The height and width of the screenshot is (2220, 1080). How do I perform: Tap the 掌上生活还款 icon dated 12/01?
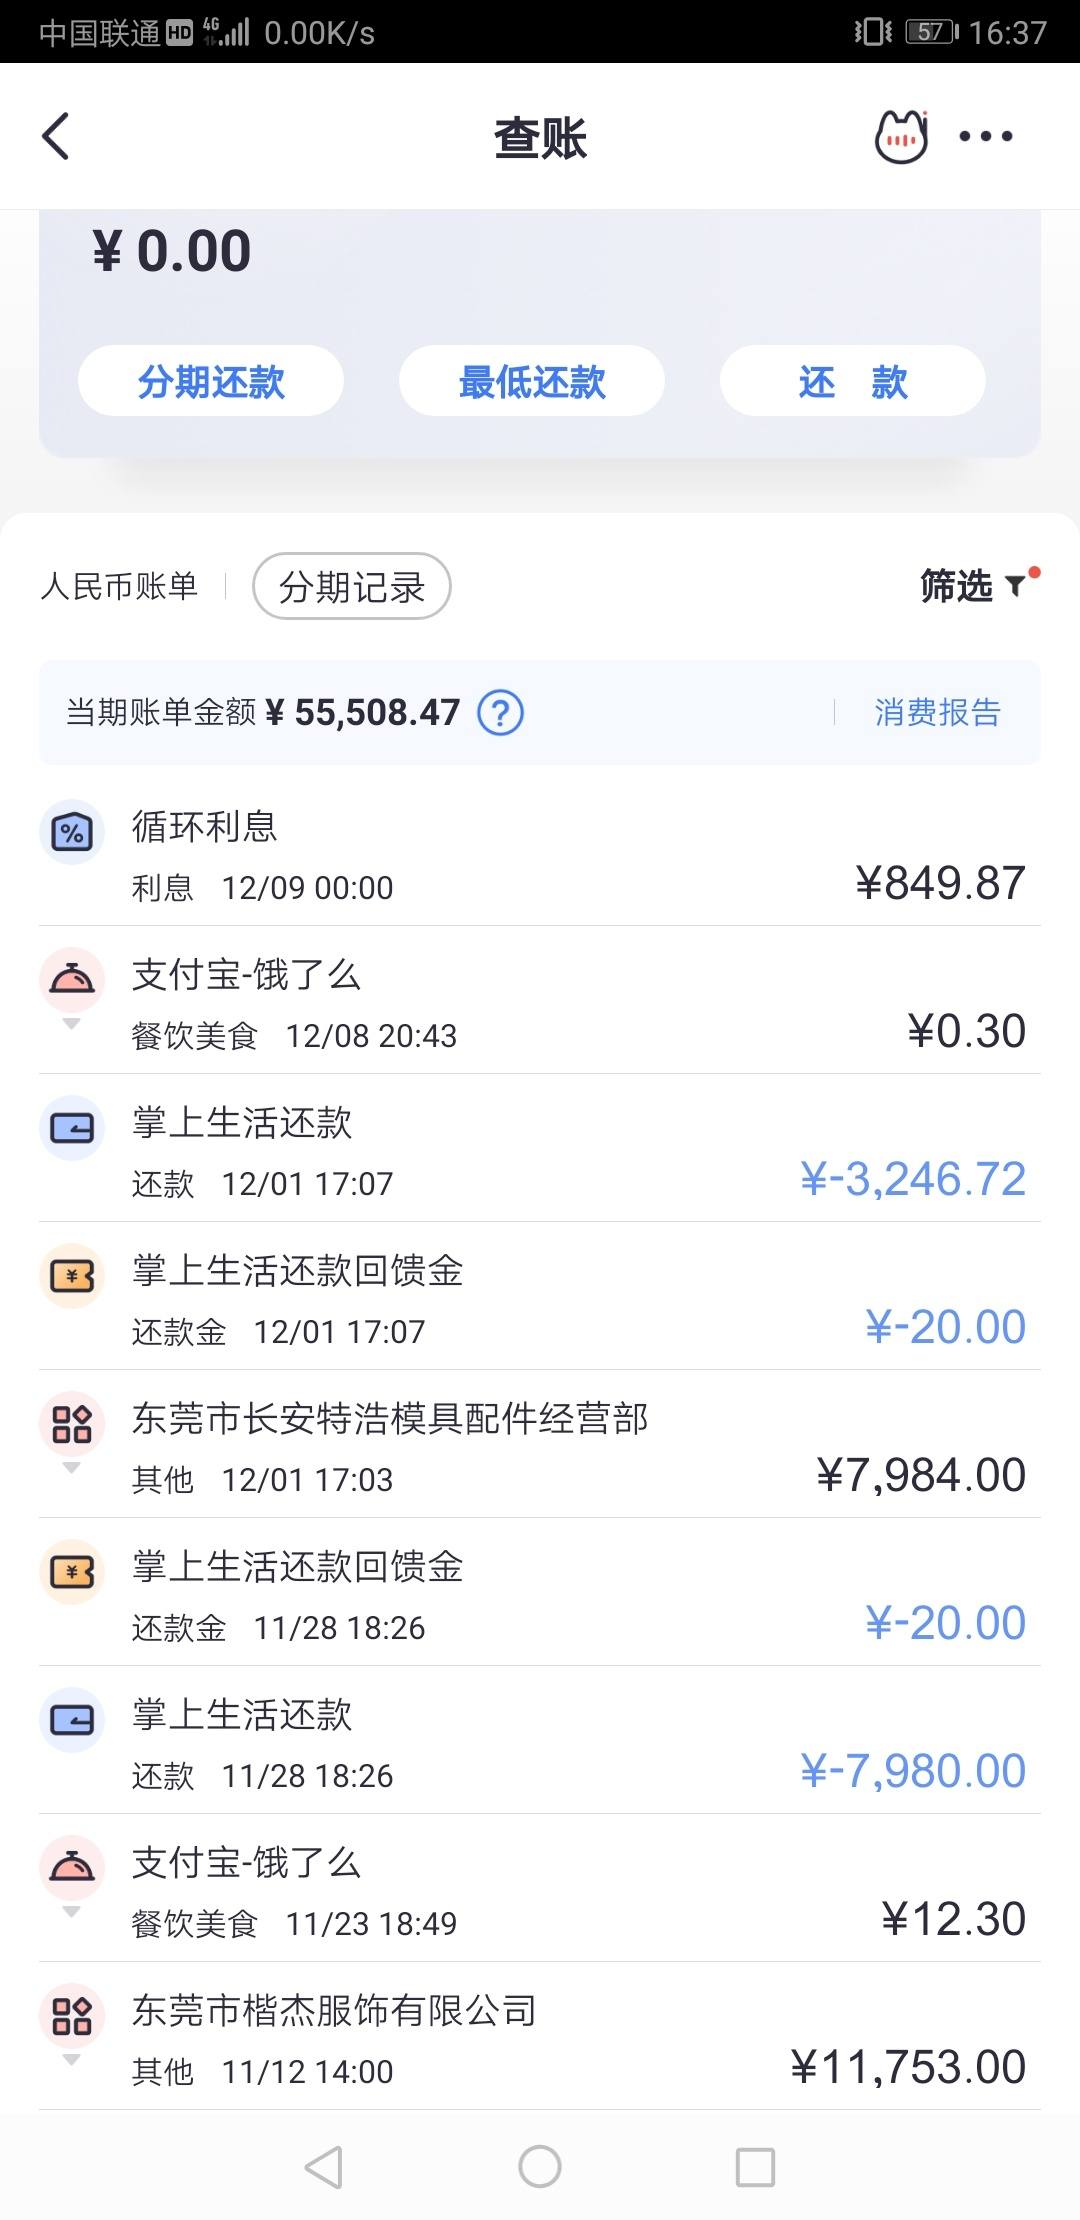click(72, 1128)
